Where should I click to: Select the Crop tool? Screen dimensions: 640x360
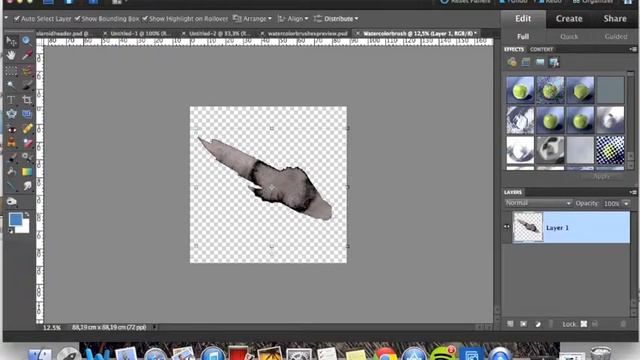[x=27, y=100]
